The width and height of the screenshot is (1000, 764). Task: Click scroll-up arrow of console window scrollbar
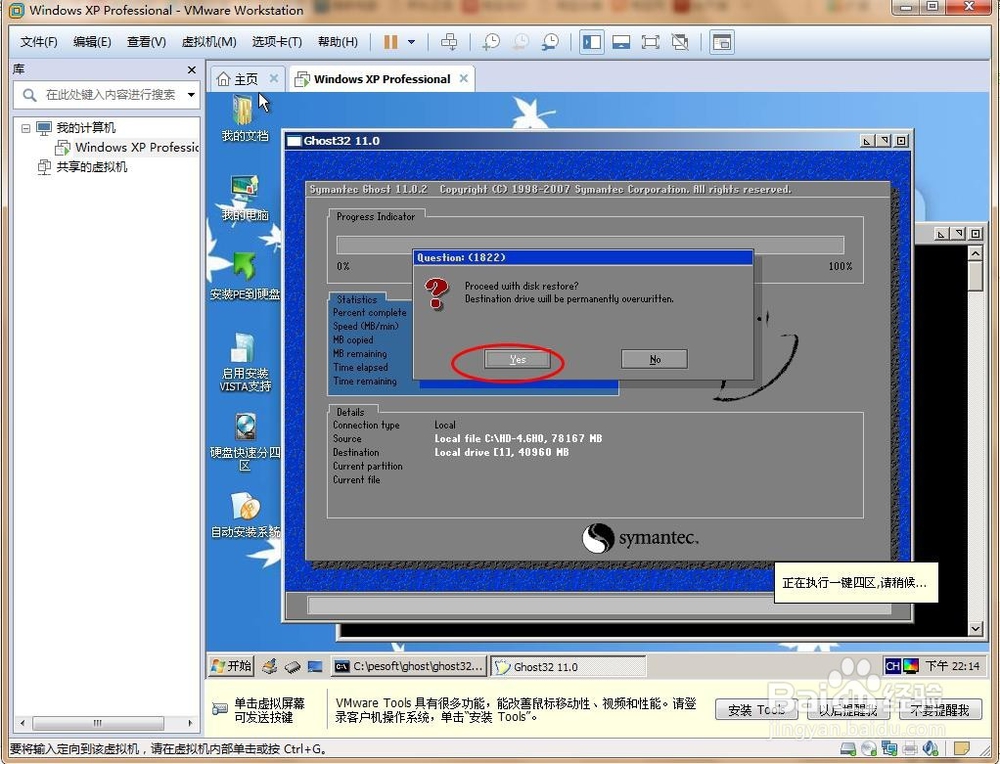975,254
